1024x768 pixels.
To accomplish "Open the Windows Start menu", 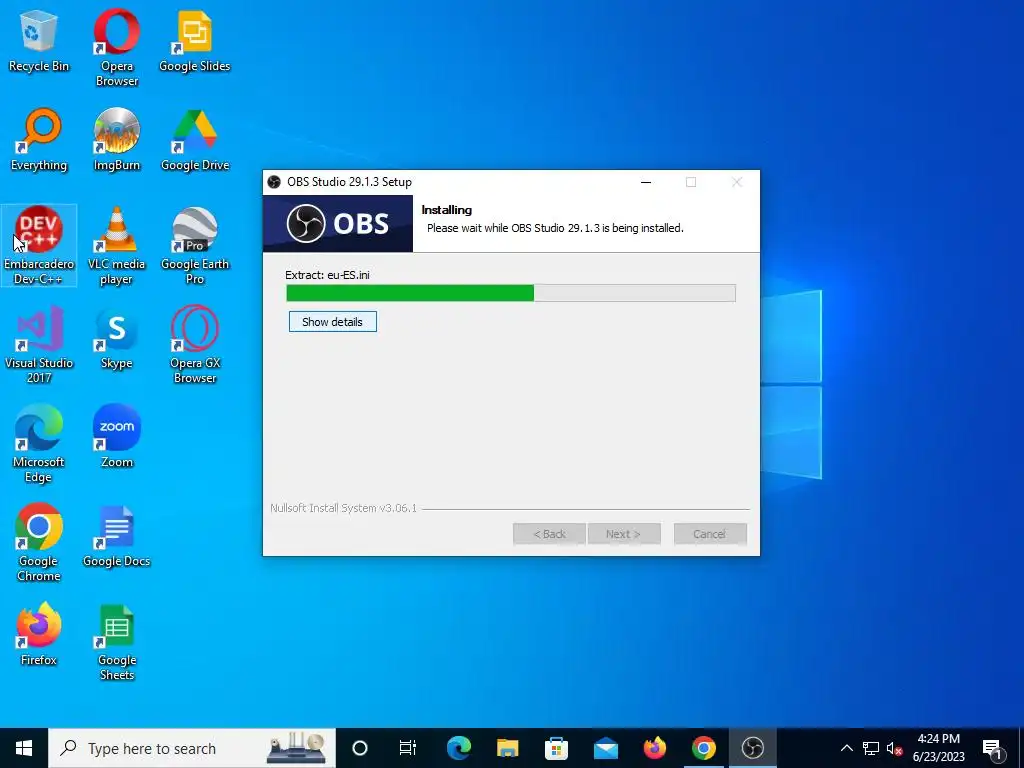I will pyautogui.click(x=24, y=748).
